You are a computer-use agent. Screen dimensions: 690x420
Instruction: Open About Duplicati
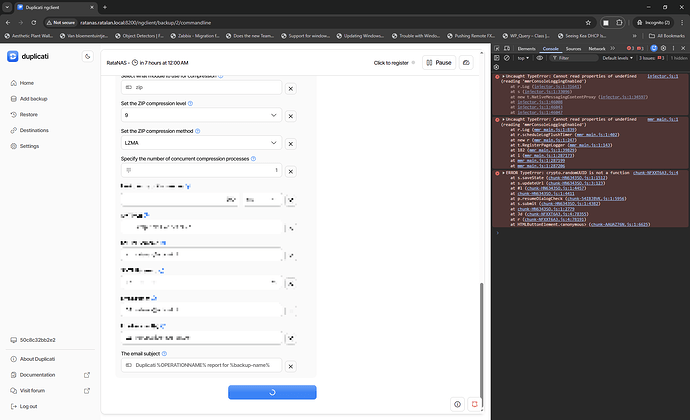tap(37, 359)
